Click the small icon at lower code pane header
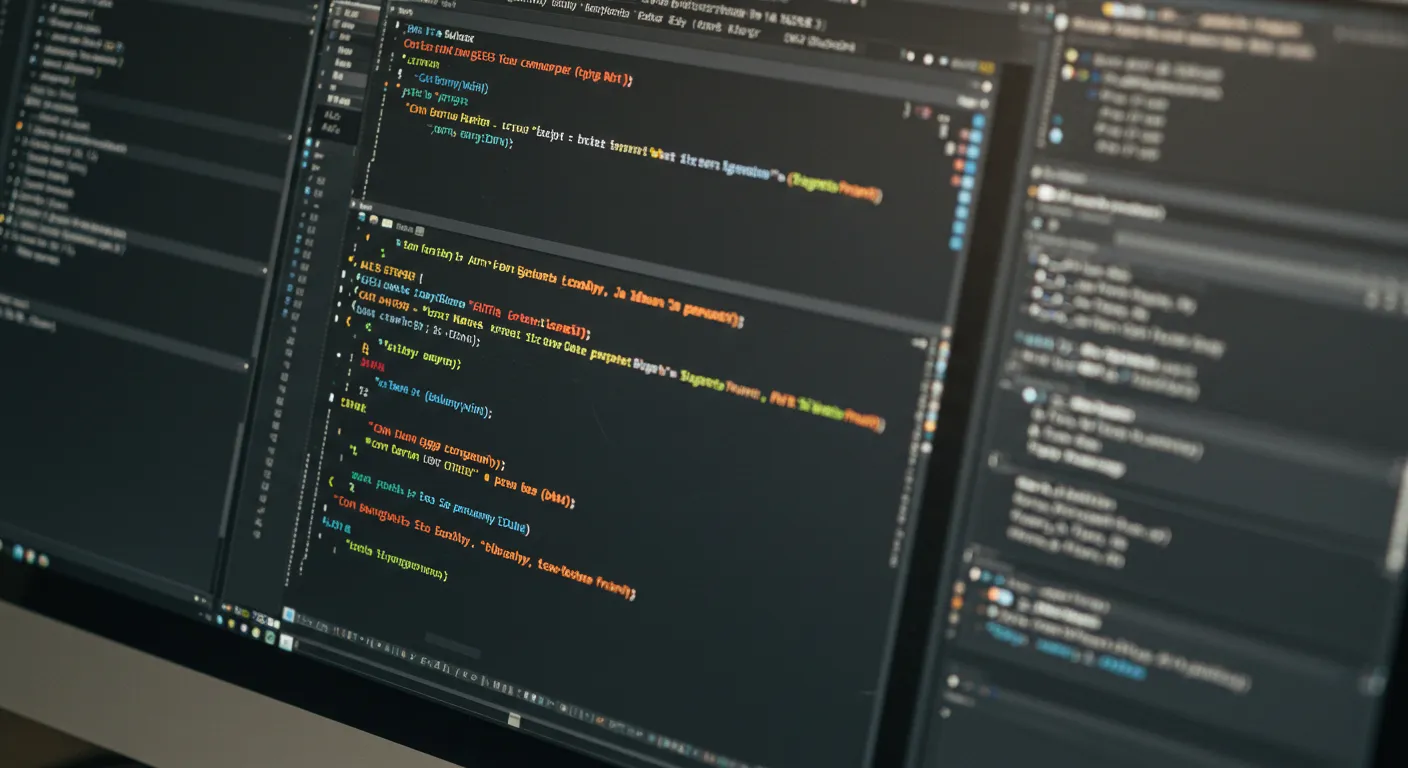This screenshot has height=768, width=1408. coord(373,219)
